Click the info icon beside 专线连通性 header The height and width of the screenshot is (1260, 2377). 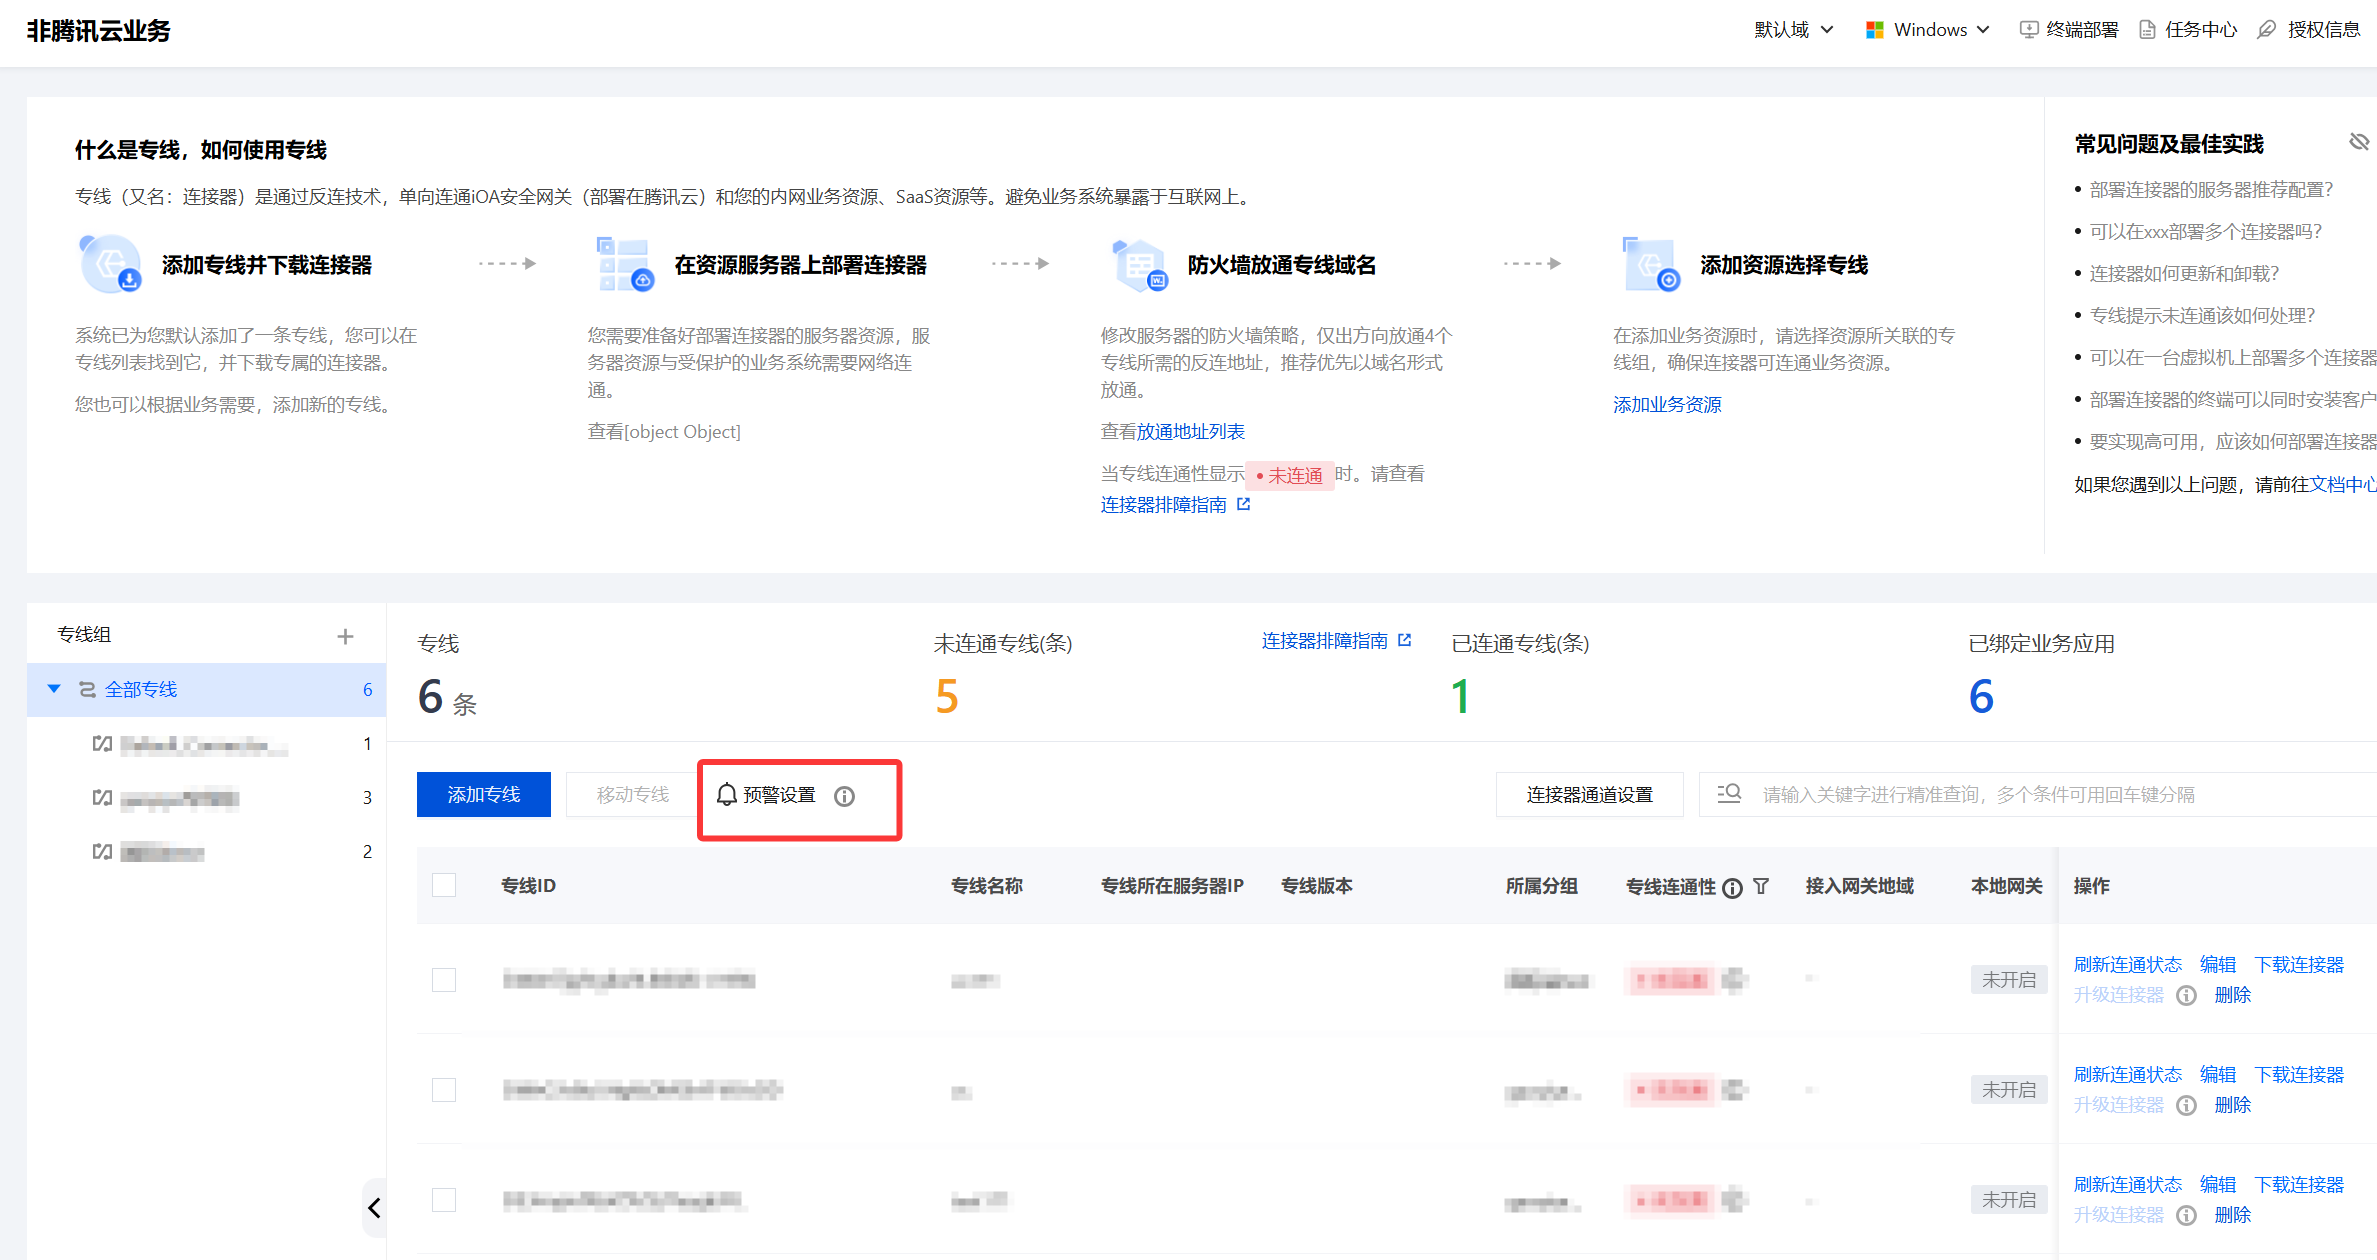click(1733, 887)
